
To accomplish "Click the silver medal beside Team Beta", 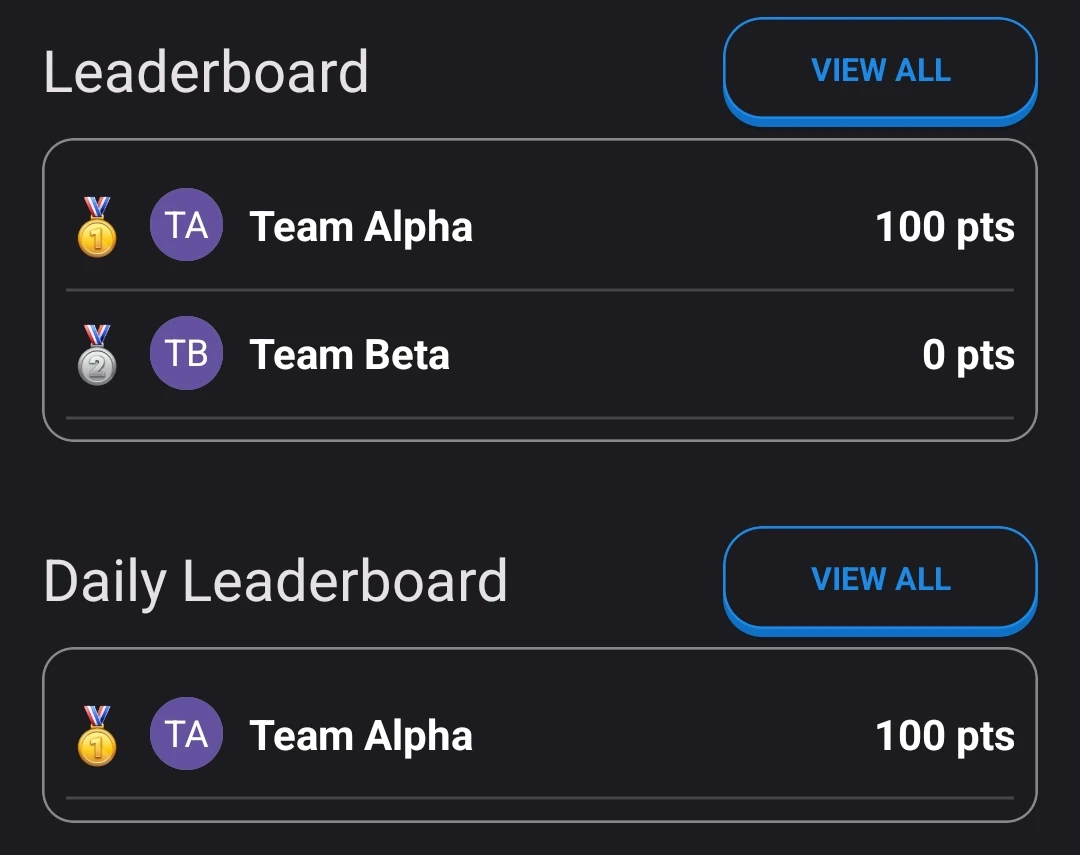I will (97, 356).
